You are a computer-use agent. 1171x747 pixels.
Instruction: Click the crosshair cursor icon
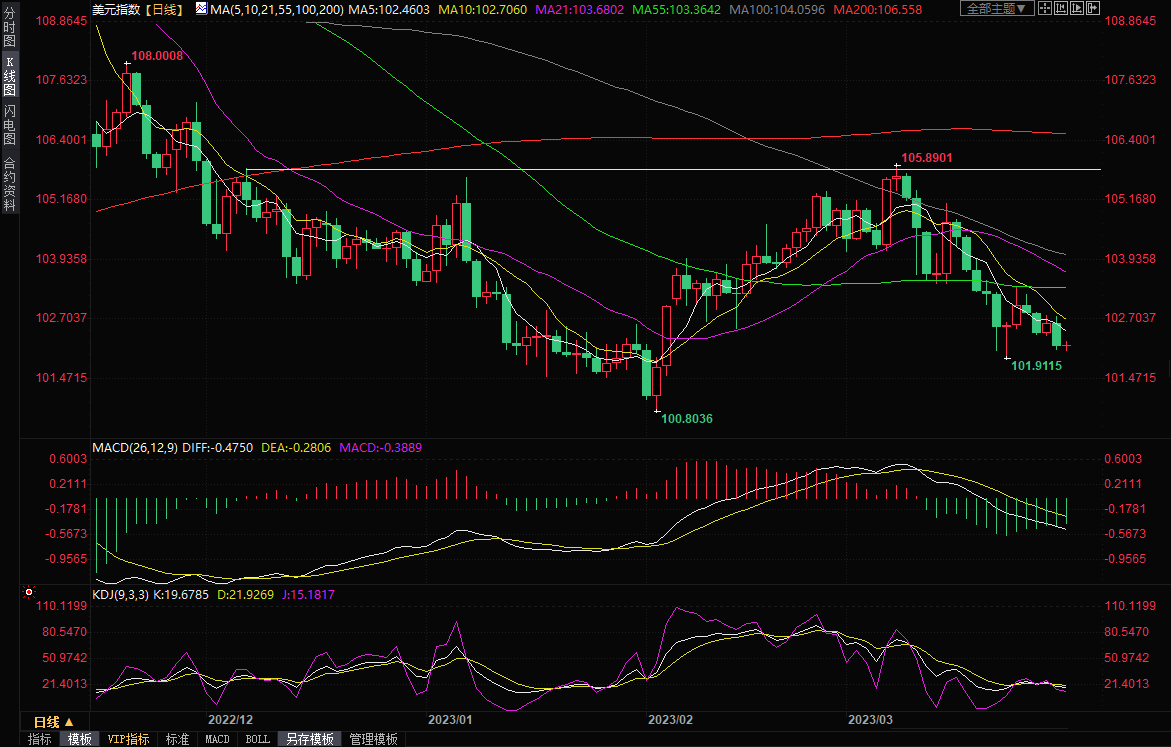pyautogui.click(x=1044, y=9)
